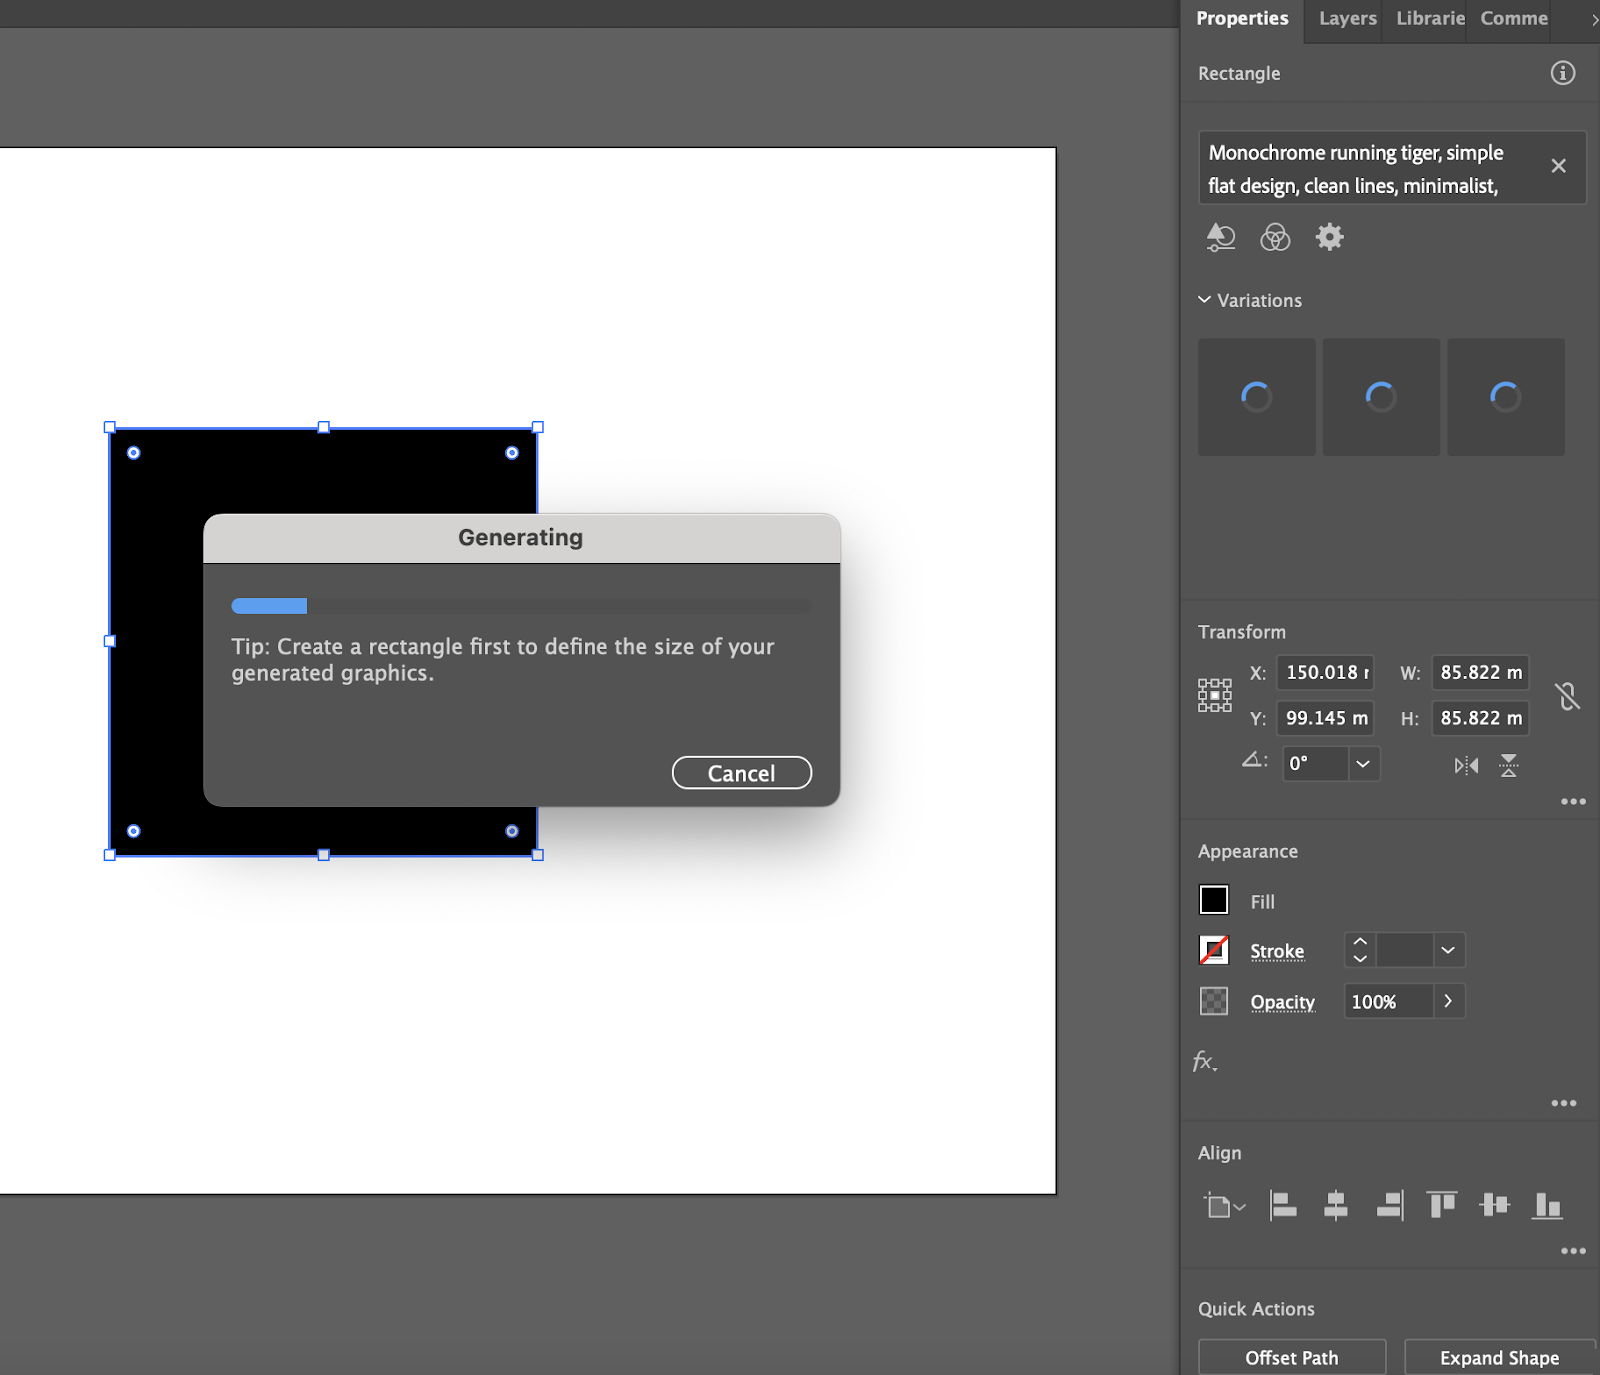Expand the opacity slider arrow
Image resolution: width=1600 pixels, height=1375 pixels.
(1448, 1001)
